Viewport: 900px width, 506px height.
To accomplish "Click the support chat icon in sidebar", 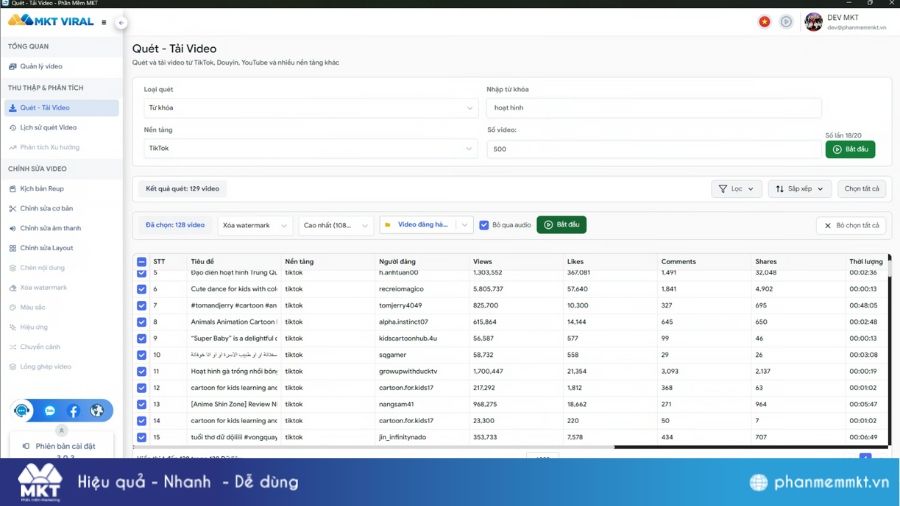I will tap(22, 410).
